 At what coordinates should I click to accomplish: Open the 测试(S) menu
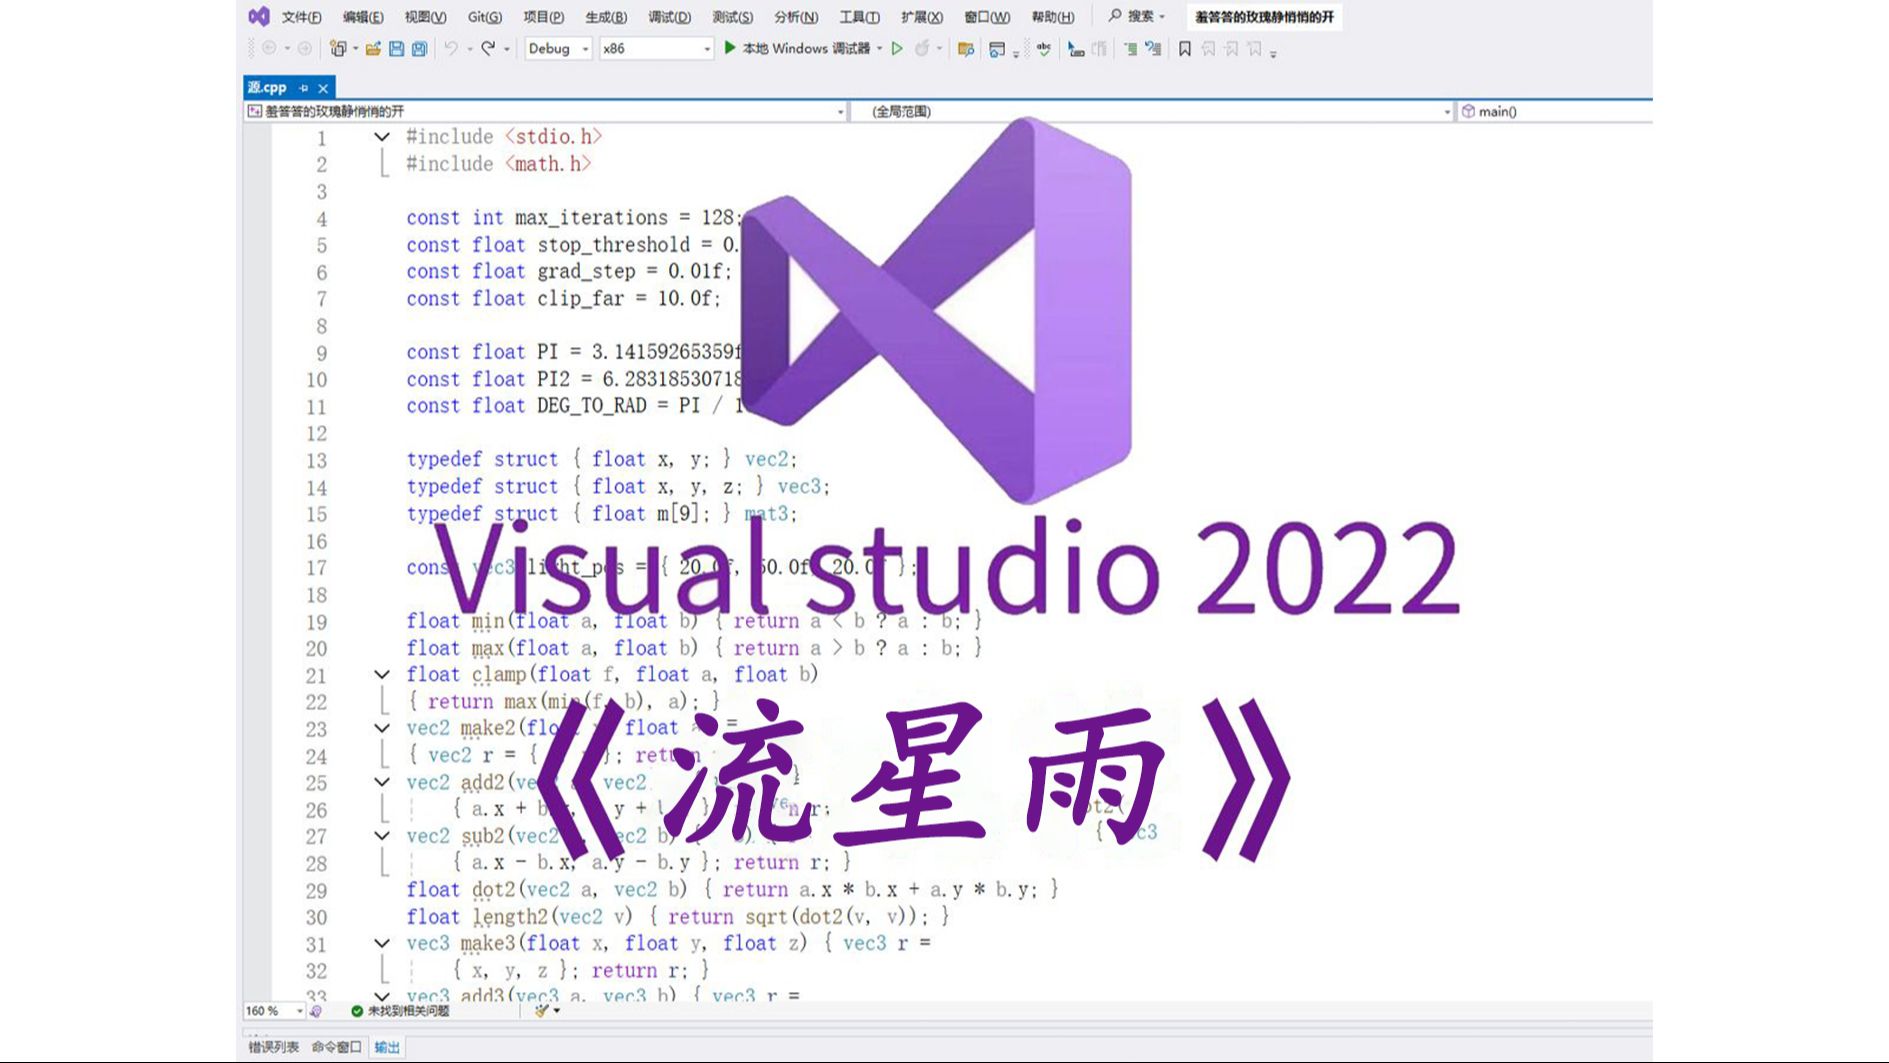pos(732,17)
